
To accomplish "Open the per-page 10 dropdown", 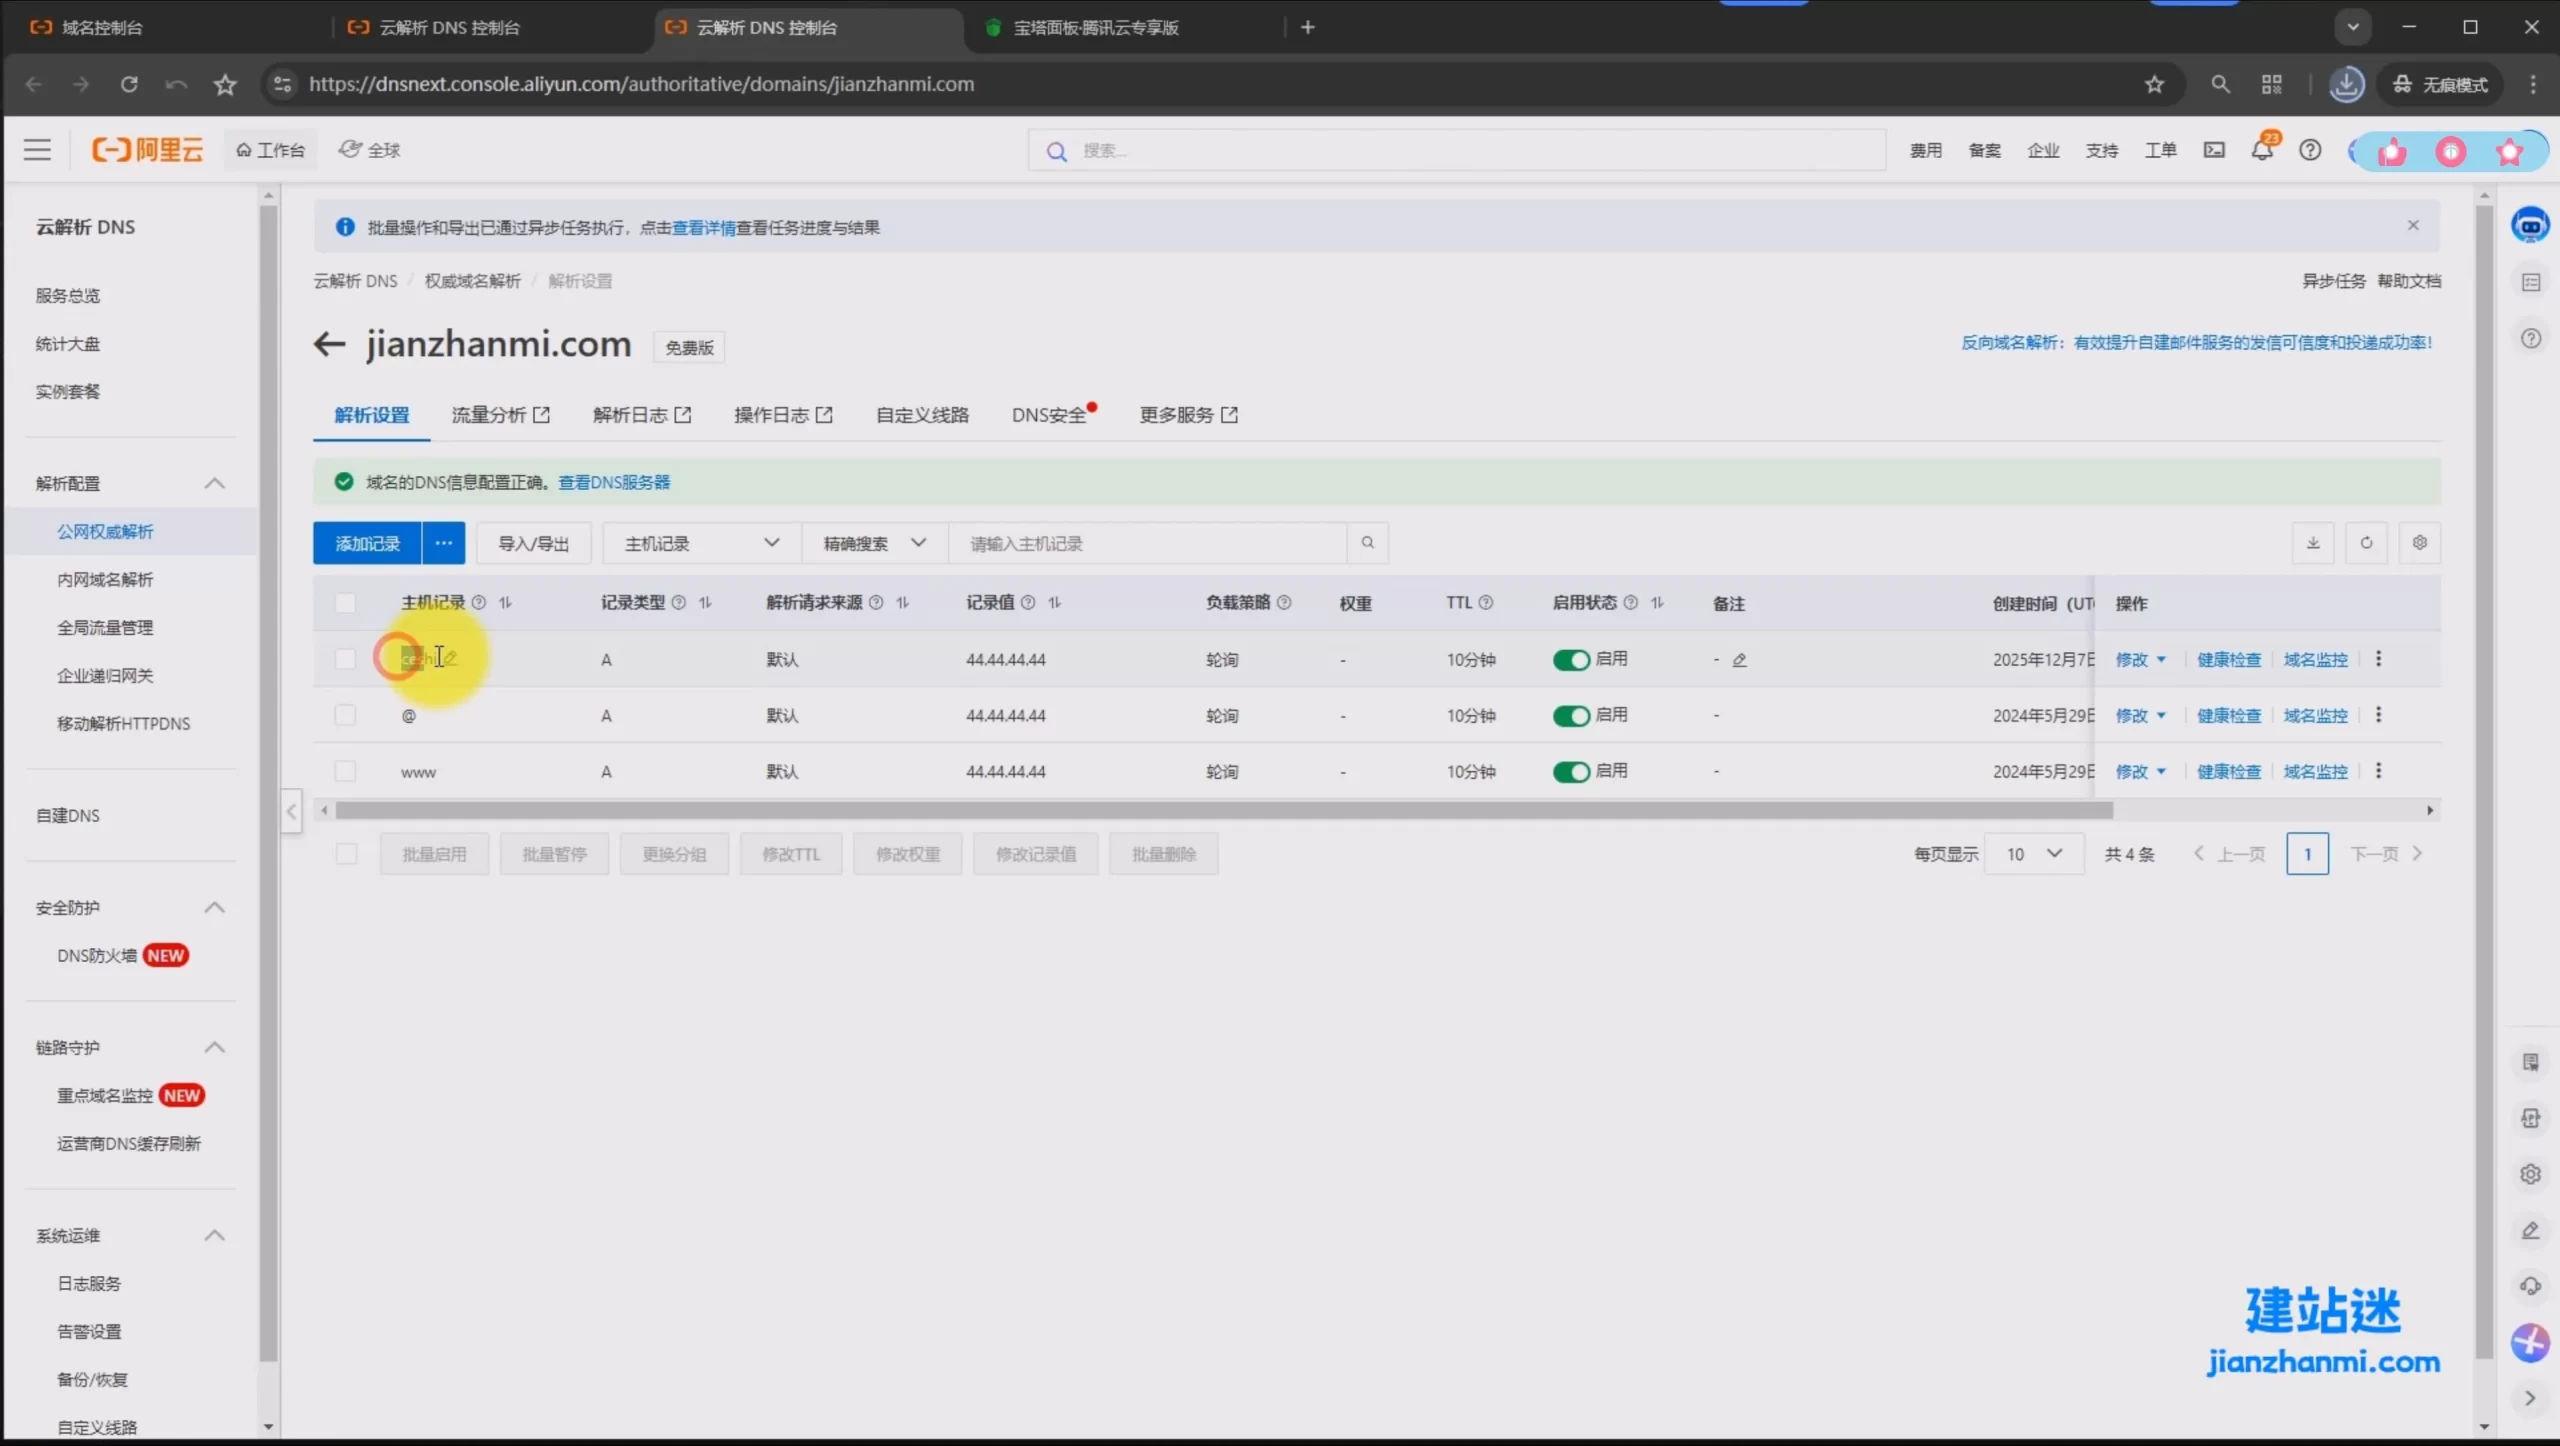I will click(x=2033, y=854).
